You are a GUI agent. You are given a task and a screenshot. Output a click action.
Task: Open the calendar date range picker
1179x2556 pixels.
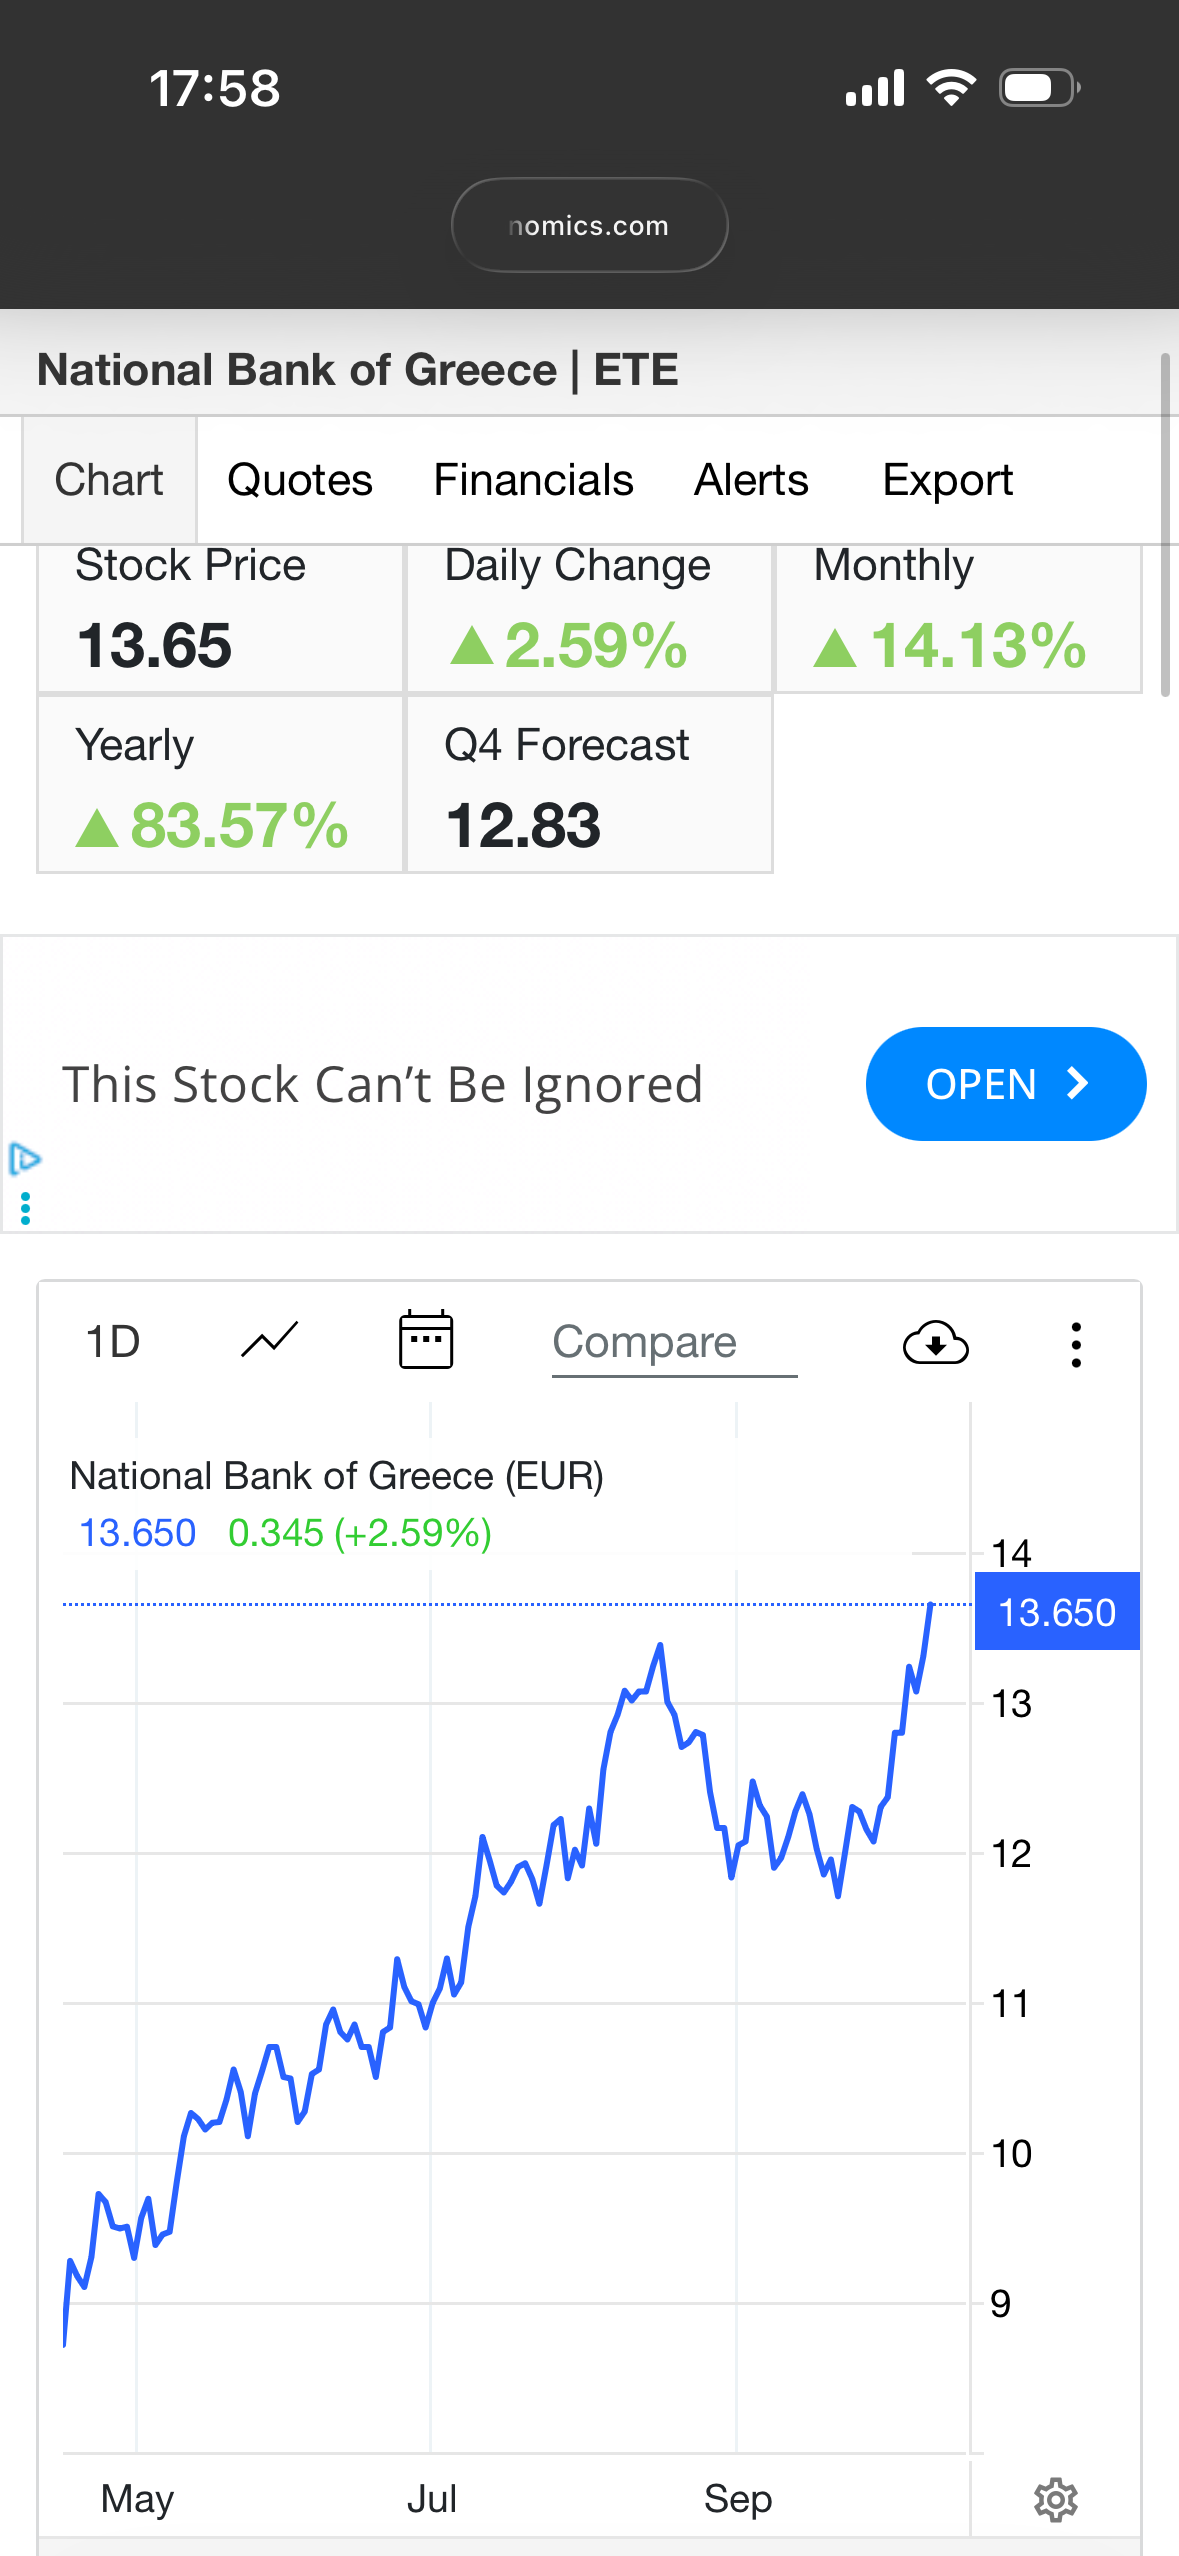click(426, 1340)
